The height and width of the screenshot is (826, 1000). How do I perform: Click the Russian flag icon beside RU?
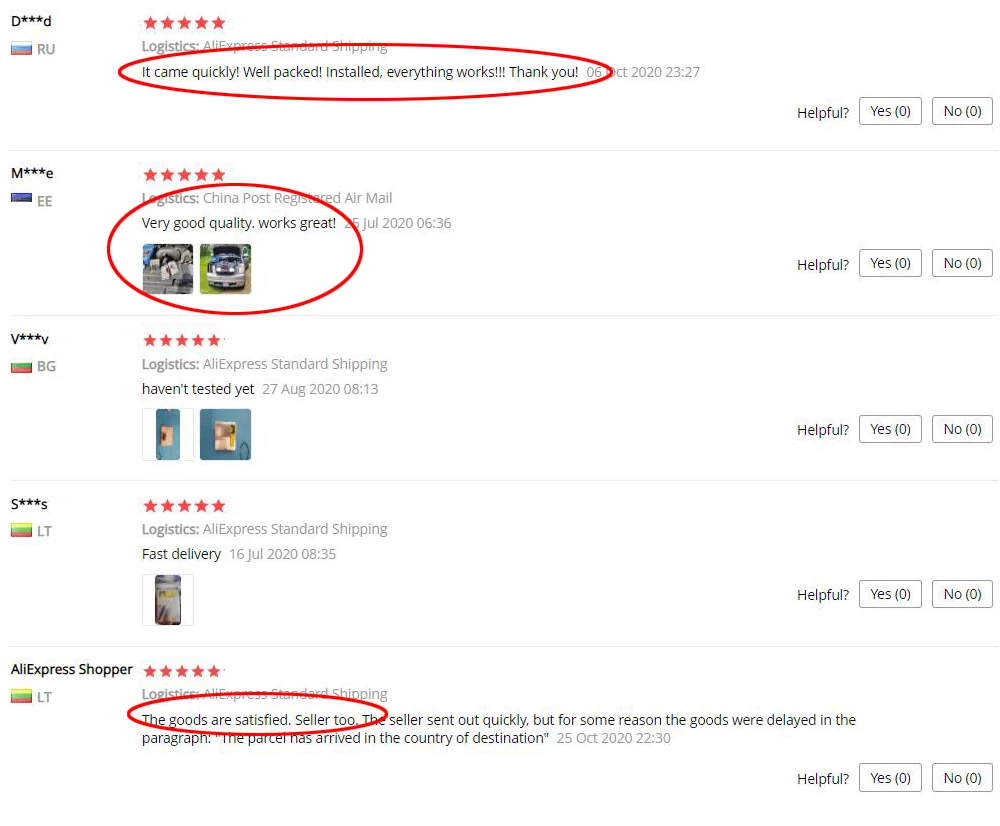(21, 49)
